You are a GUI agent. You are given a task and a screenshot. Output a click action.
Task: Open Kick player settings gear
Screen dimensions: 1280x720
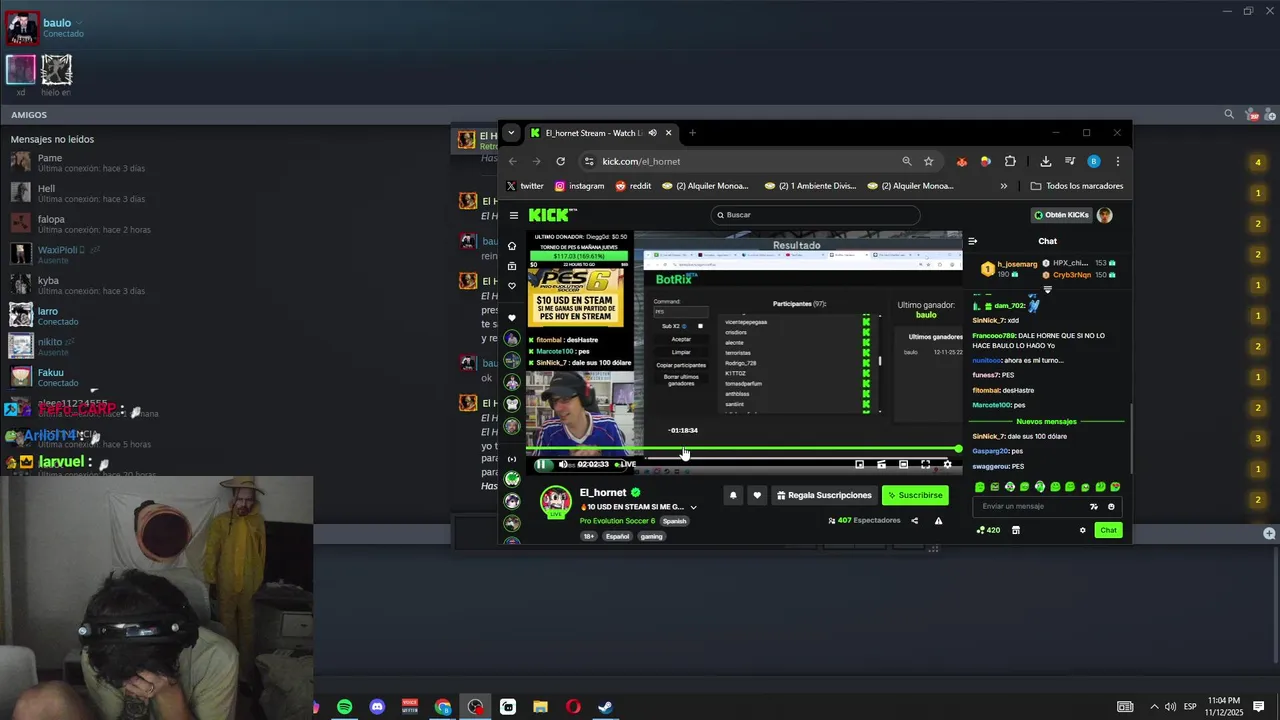coord(947,464)
